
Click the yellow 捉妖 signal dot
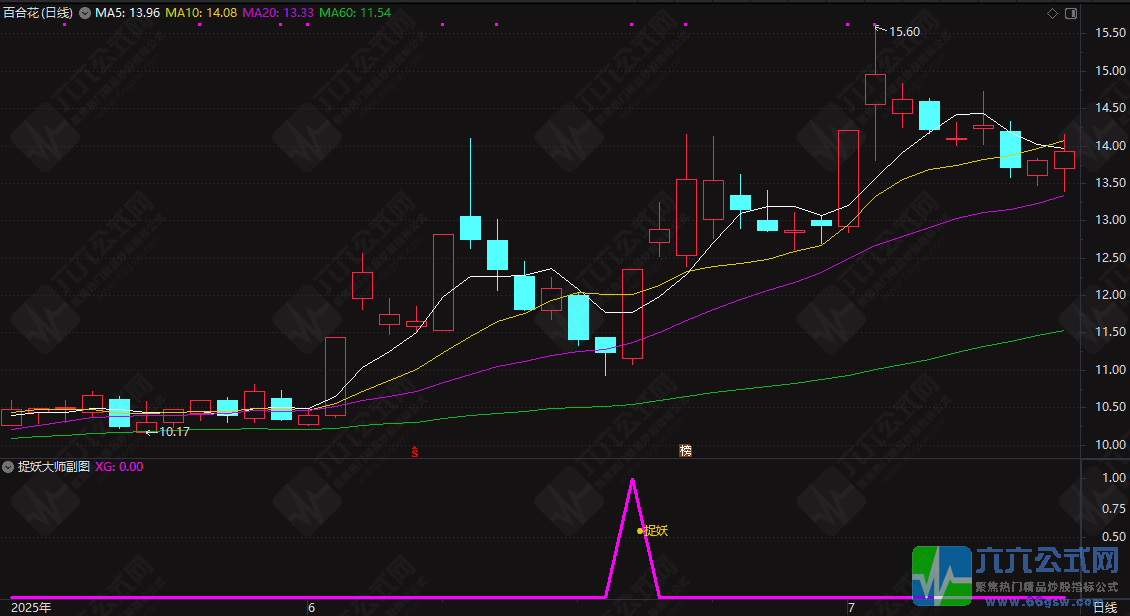click(640, 531)
